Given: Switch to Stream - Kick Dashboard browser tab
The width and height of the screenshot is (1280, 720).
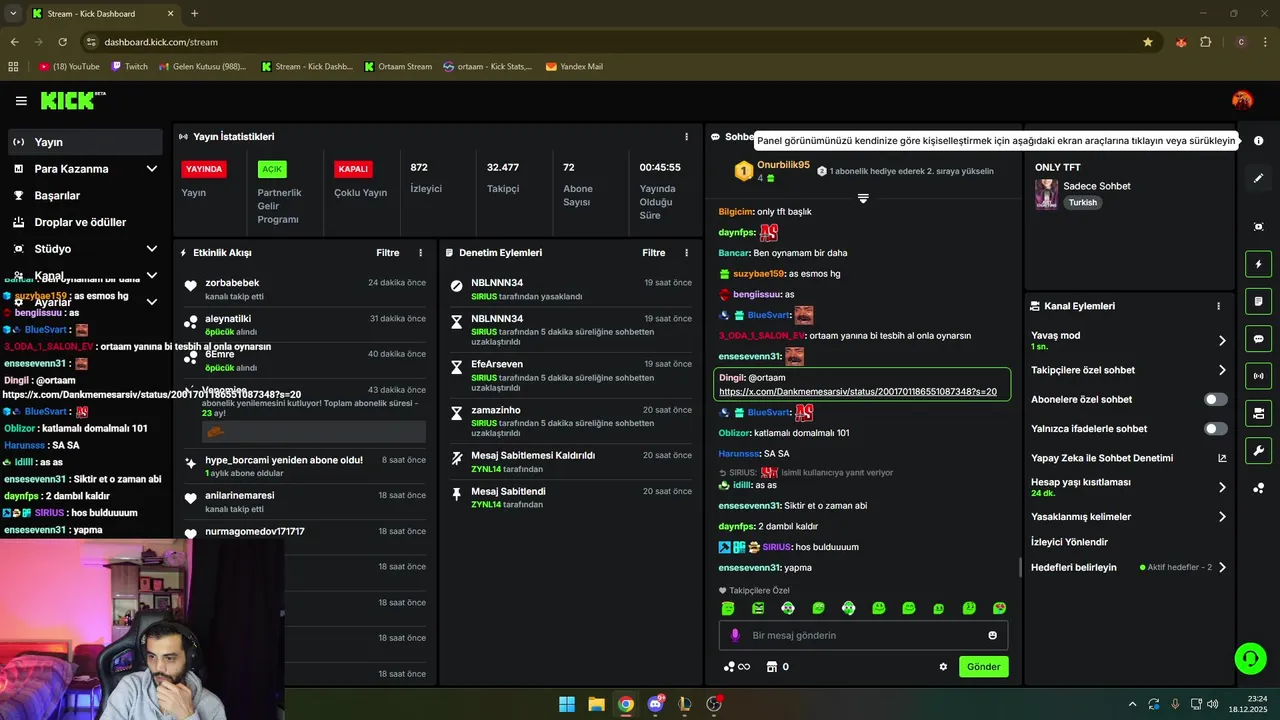Looking at the screenshot, I should tap(103, 14).
